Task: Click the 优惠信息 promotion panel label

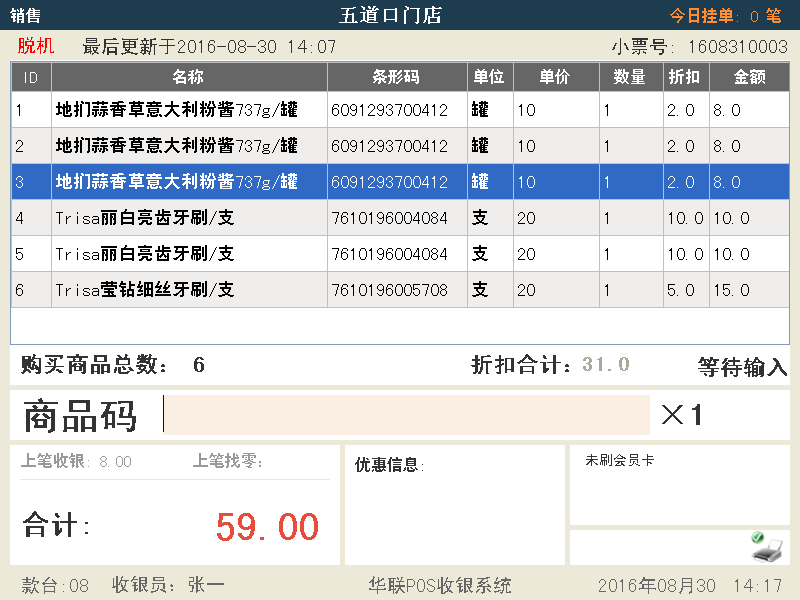Action: pyautogui.click(x=389, y=465)
